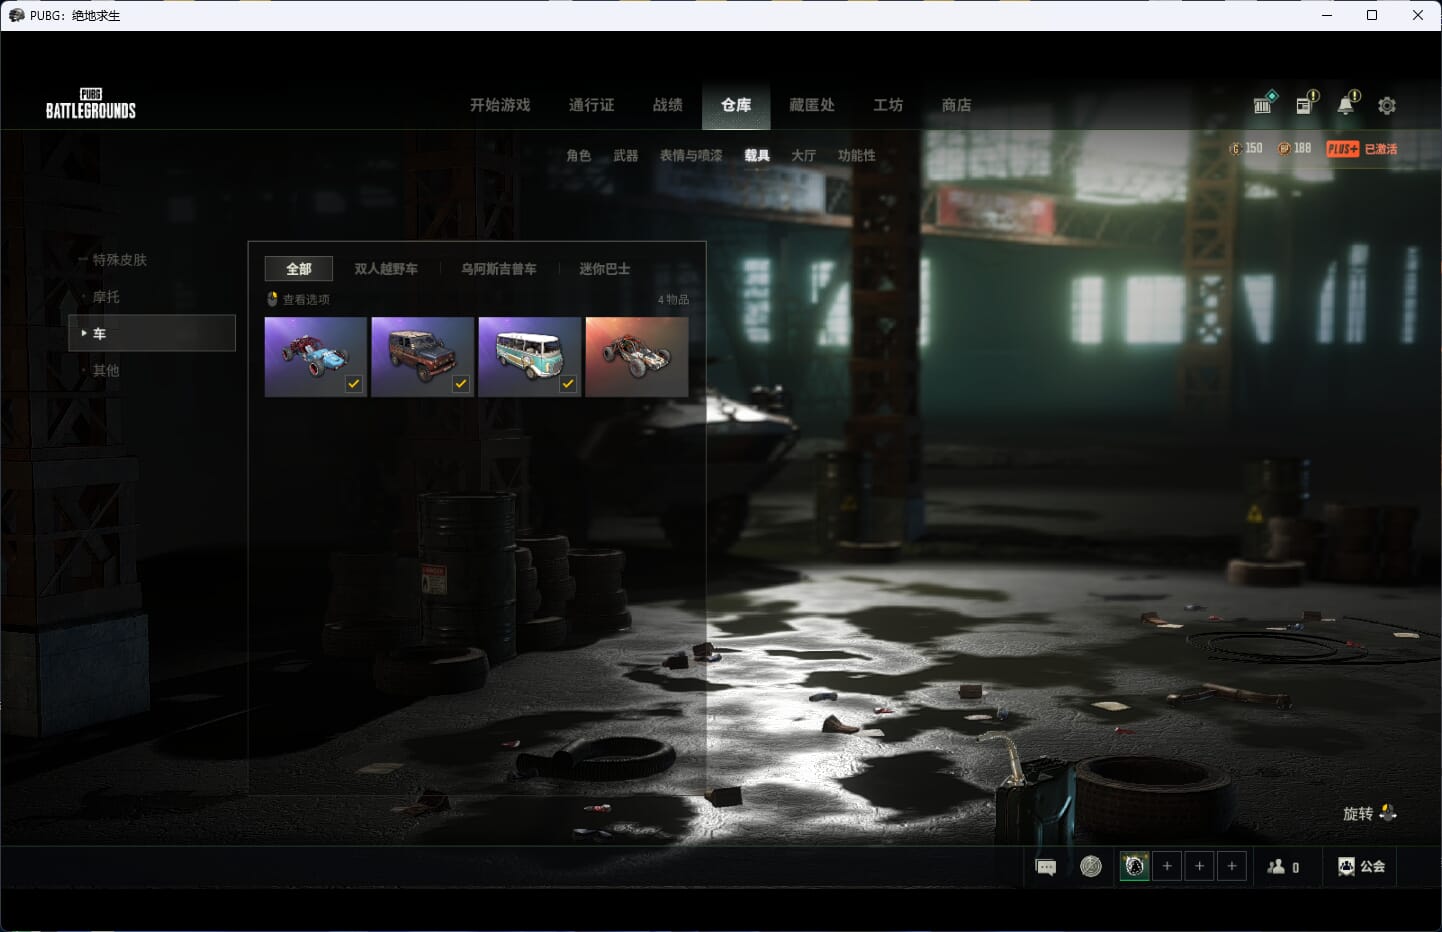Select the 载具 vehicle sub-tab

757,156
